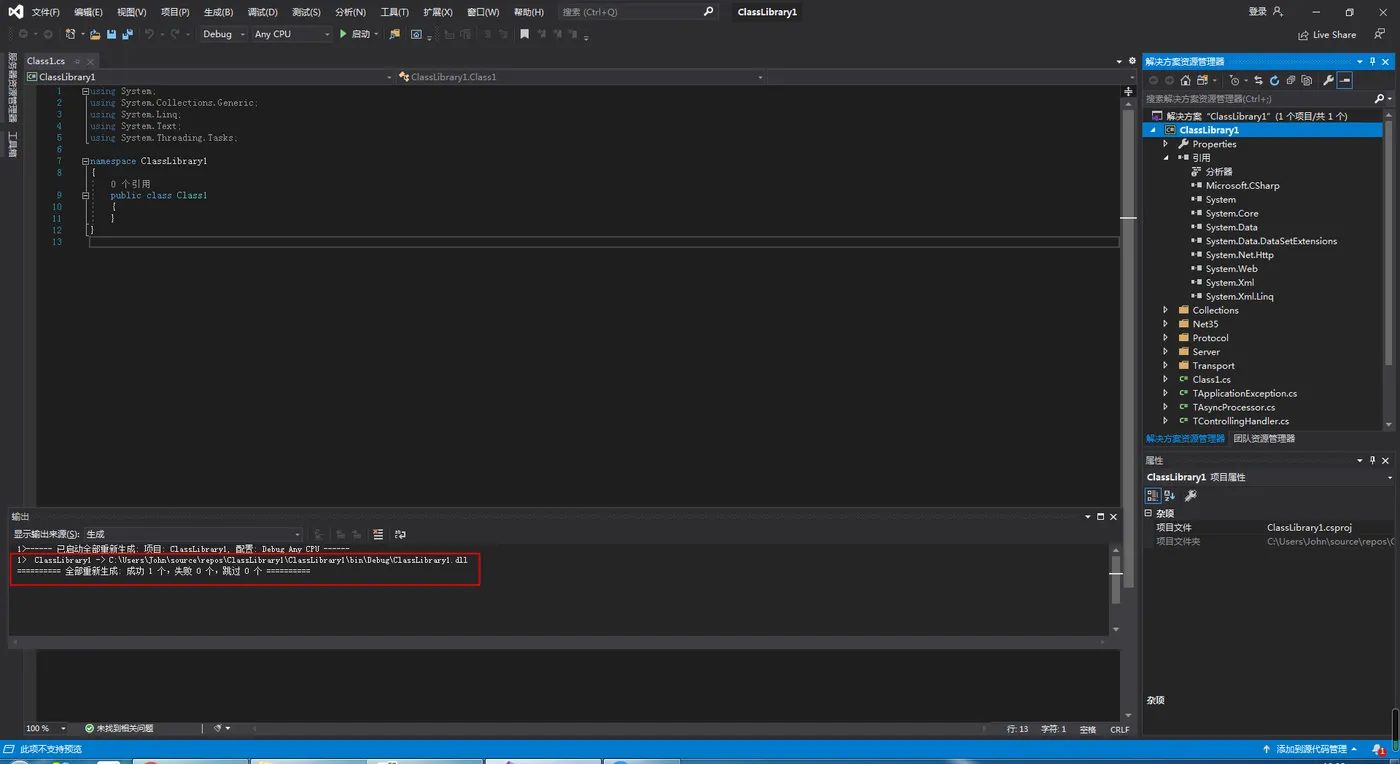
Task: Open the 编辑(E) menu
Action: (88, 12)
